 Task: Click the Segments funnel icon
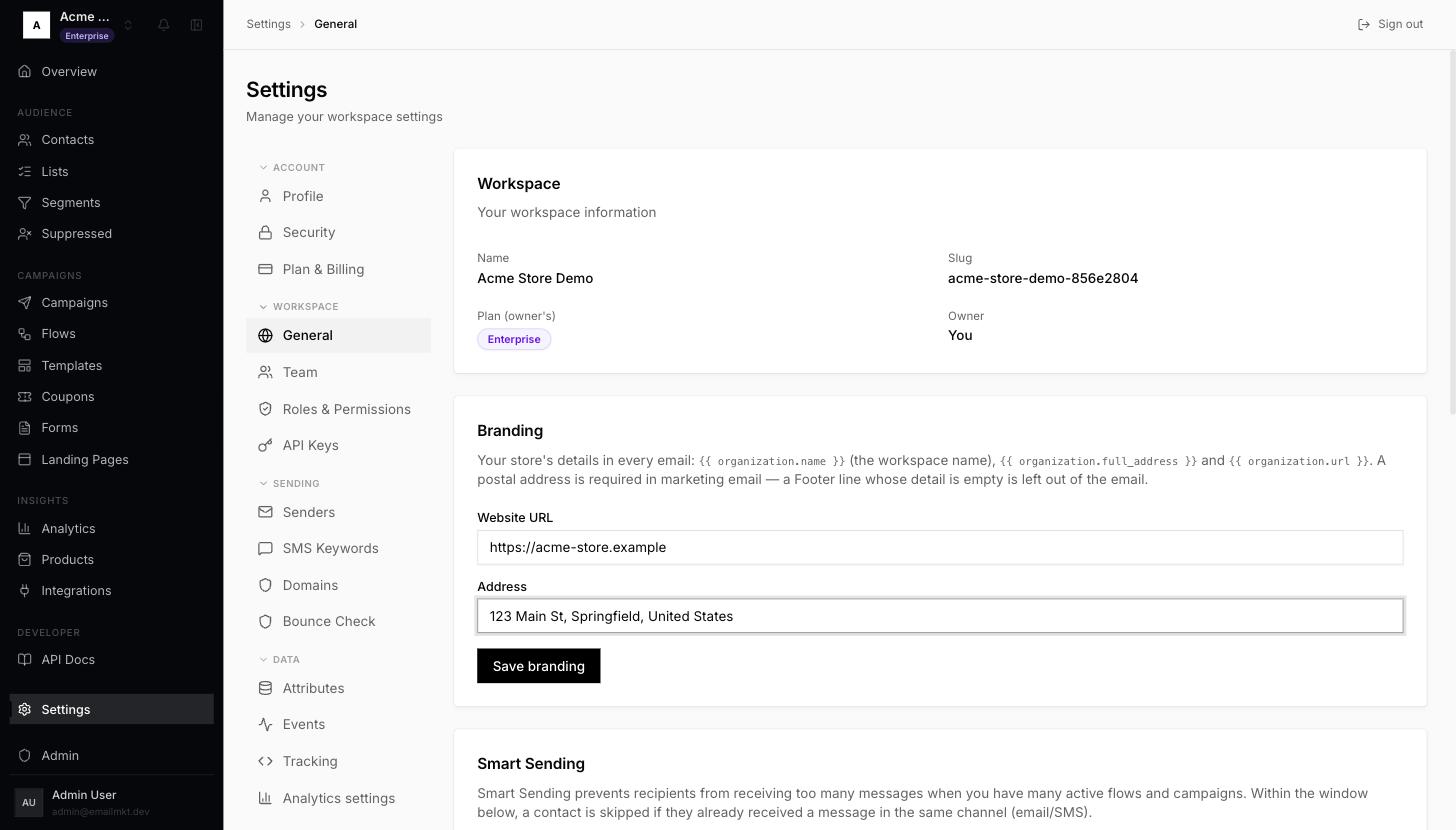pos(25,203)
